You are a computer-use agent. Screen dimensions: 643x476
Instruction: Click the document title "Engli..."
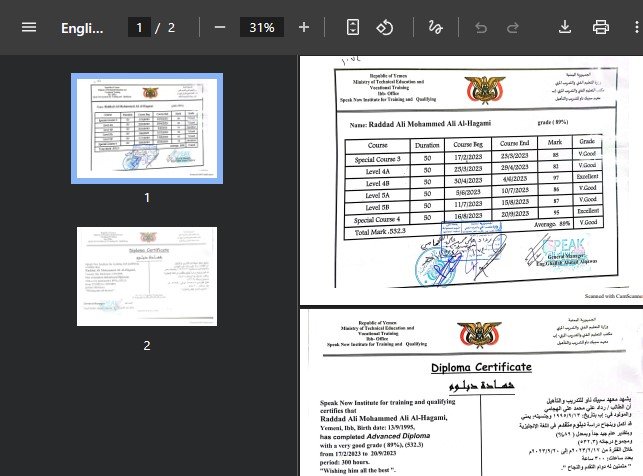[82, 27]
